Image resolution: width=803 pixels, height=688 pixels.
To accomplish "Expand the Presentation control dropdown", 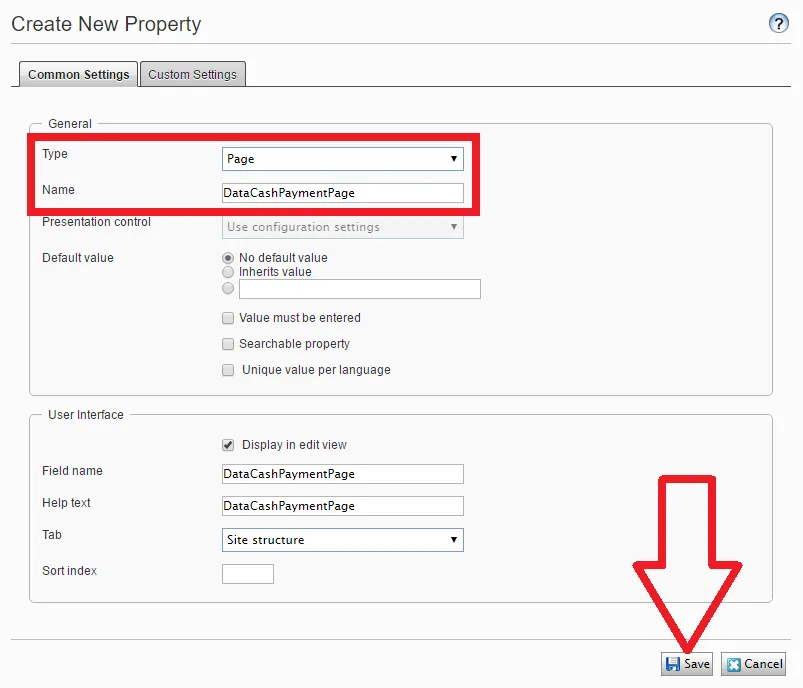I will click(x=343, y=227).
